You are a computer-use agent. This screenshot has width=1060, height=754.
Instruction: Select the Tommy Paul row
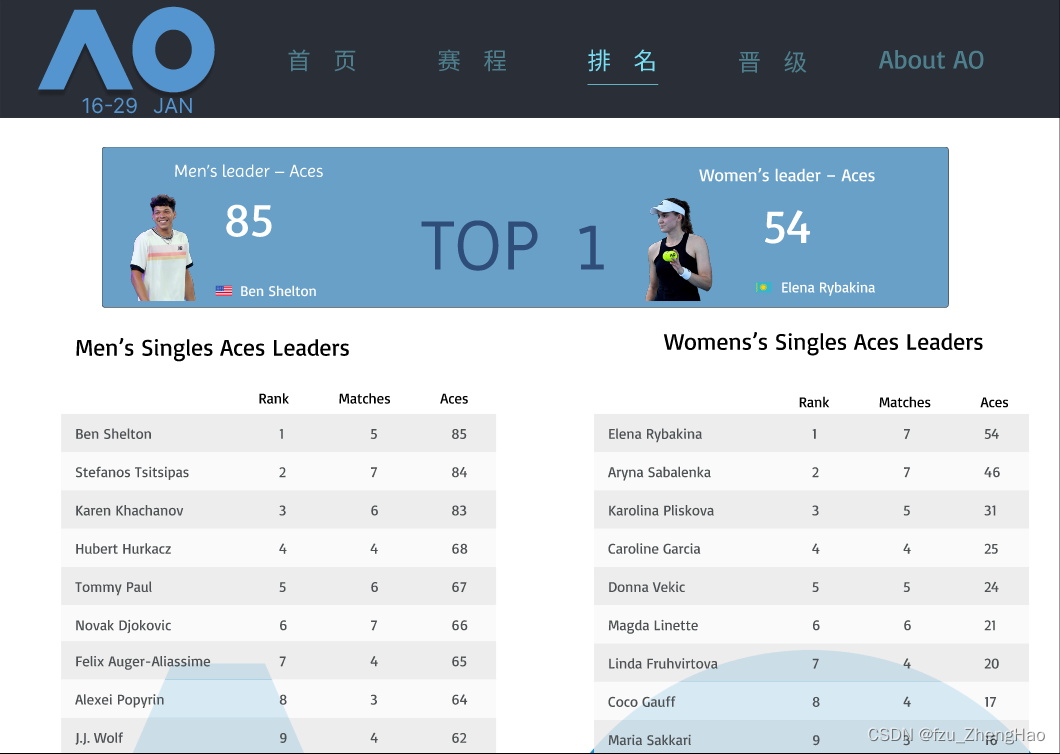click(279, 587)
